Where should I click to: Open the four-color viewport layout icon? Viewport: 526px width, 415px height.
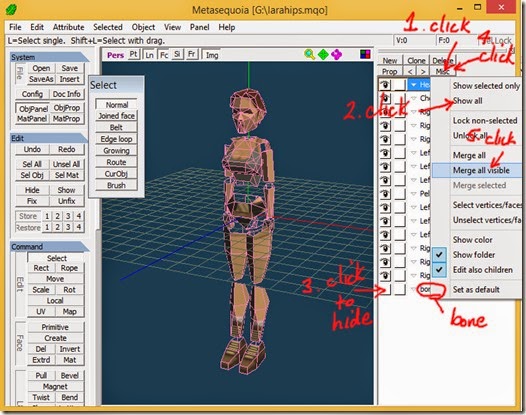(x=365, y=54)
